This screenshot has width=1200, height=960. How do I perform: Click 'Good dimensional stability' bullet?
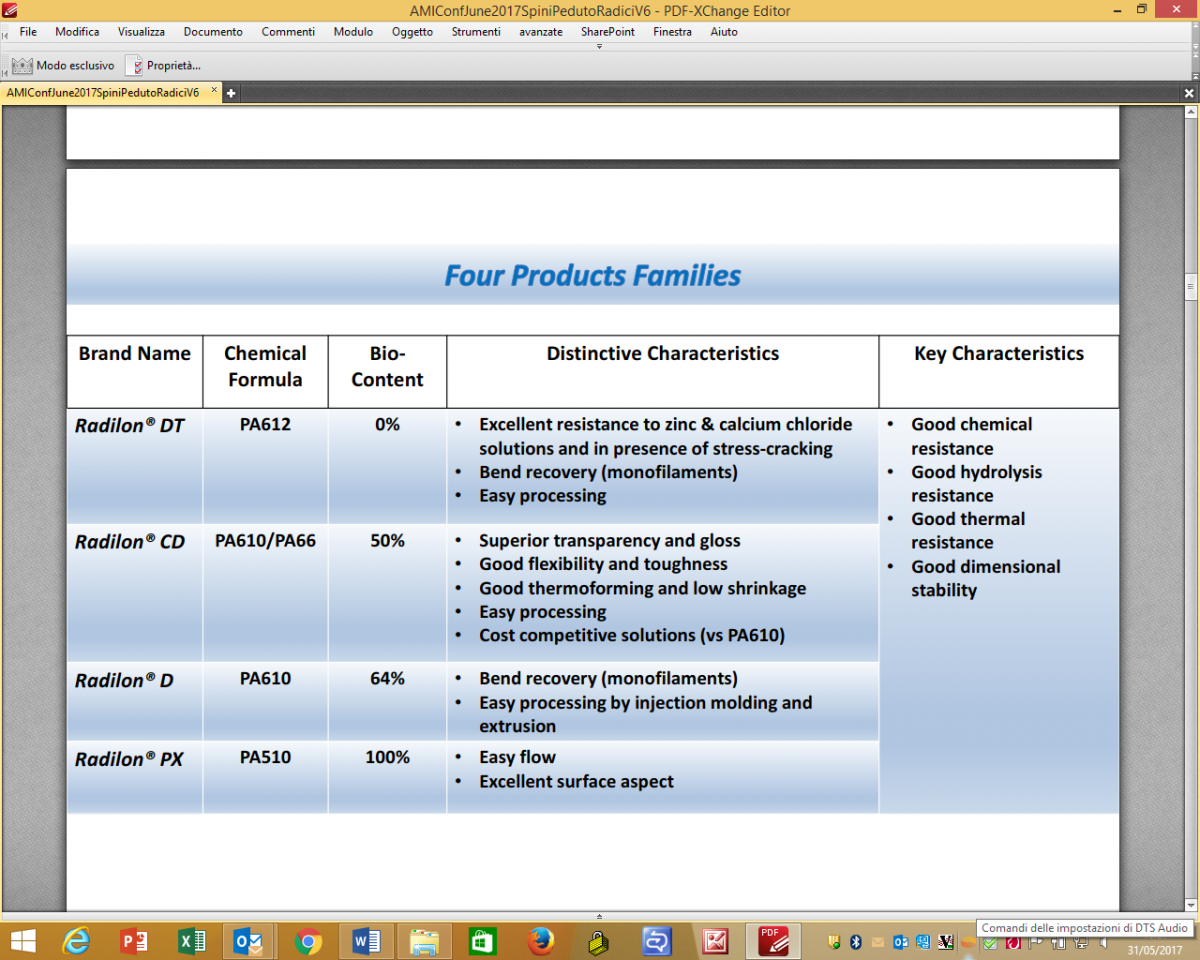[x=986, y=578]
